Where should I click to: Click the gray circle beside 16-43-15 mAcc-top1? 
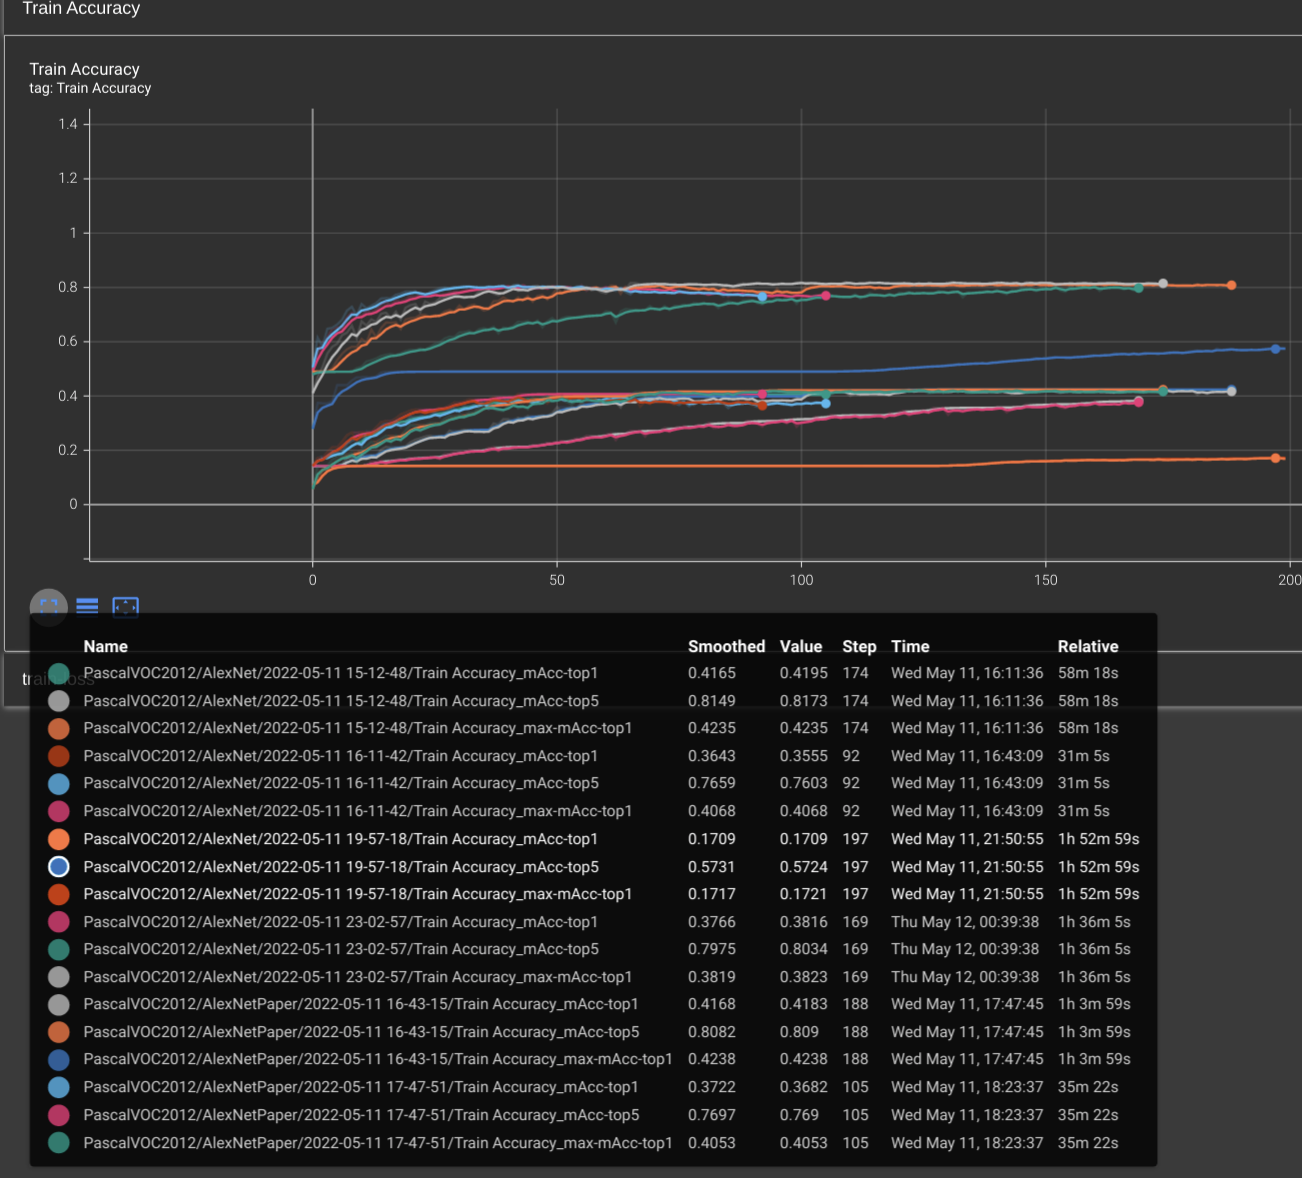(58, 1004)
